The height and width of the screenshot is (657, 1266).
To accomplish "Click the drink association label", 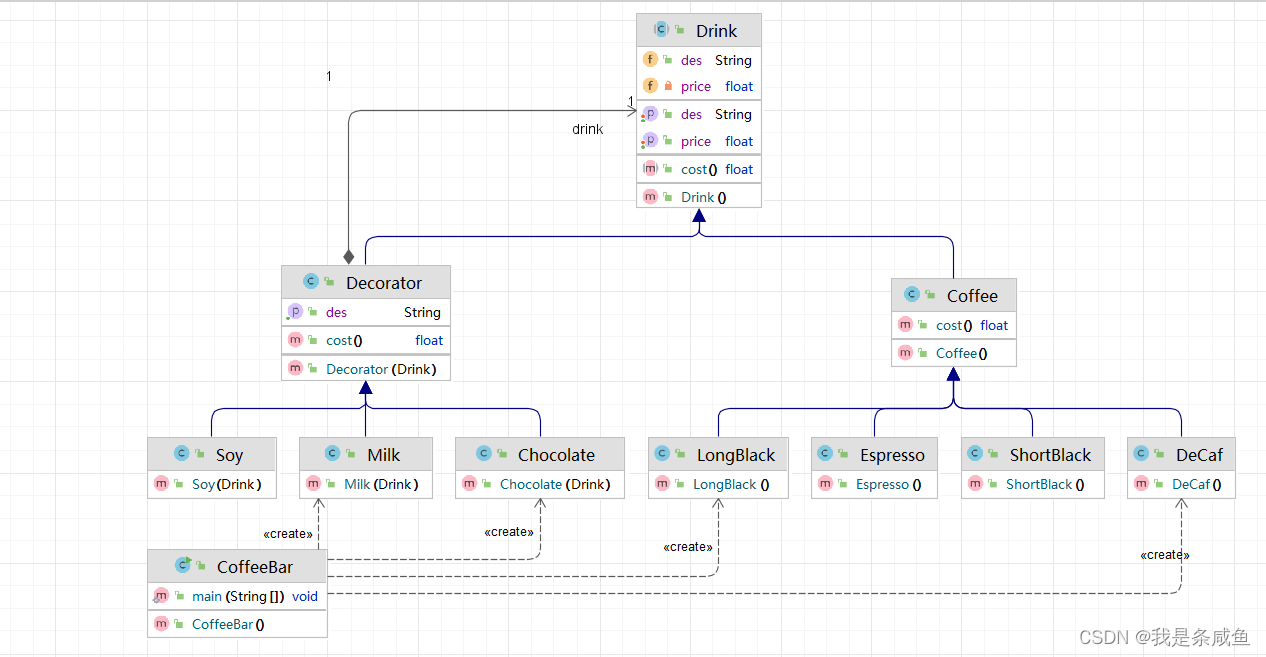I will 587,129.
